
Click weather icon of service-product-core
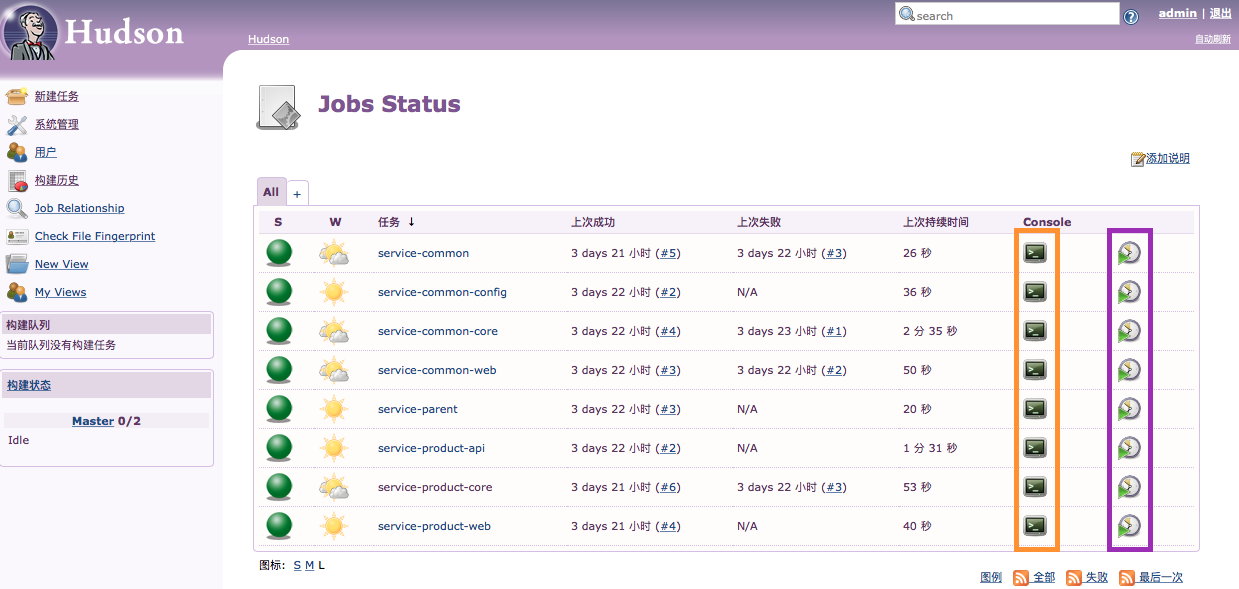[334, 487]
